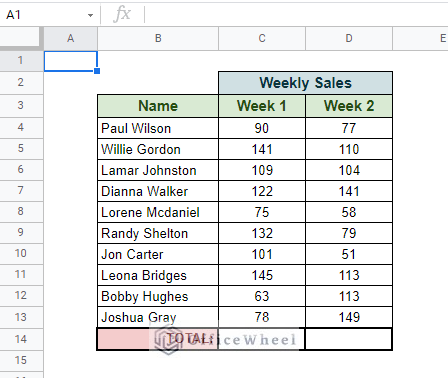Click the Week 2 header cell
448x378 pixels.
349,106
